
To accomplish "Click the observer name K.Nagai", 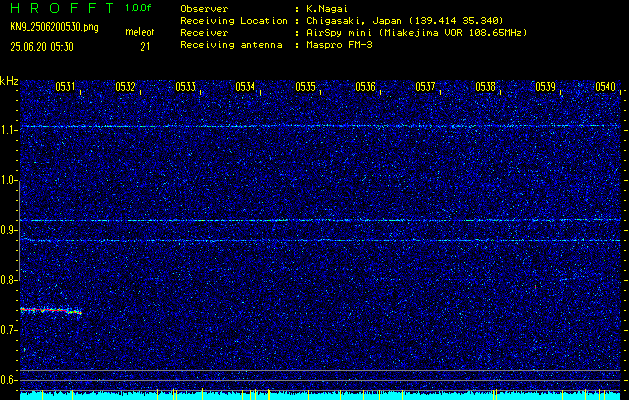I will point(327,9).
